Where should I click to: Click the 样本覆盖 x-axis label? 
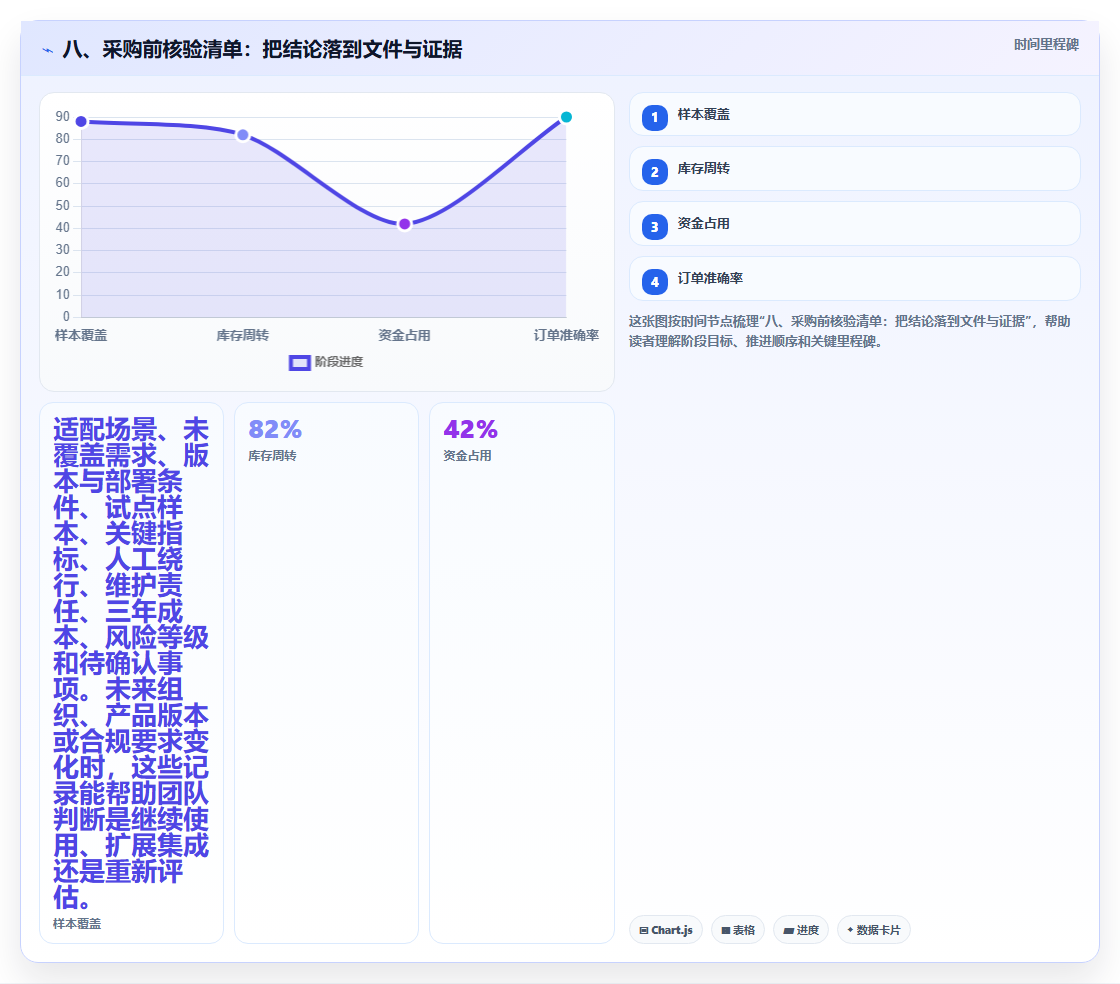point(81,335)
